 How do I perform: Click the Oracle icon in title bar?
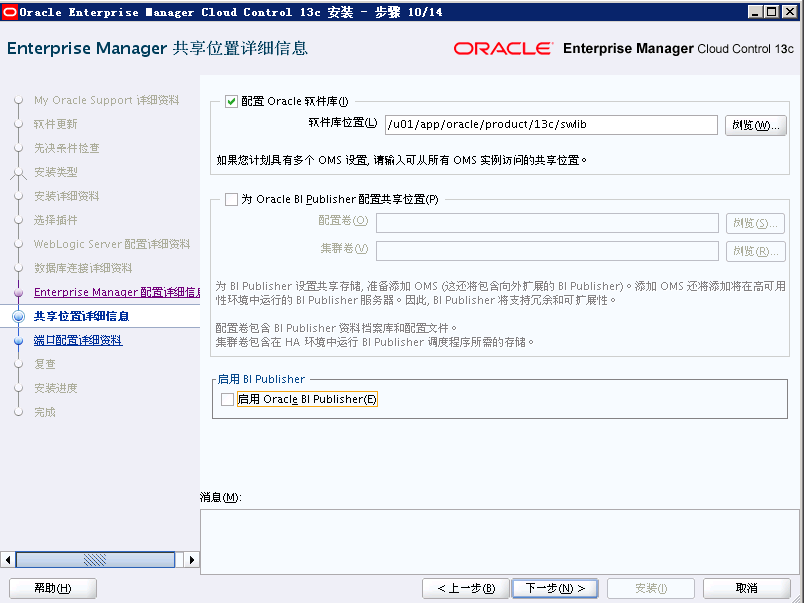[9, 12]
